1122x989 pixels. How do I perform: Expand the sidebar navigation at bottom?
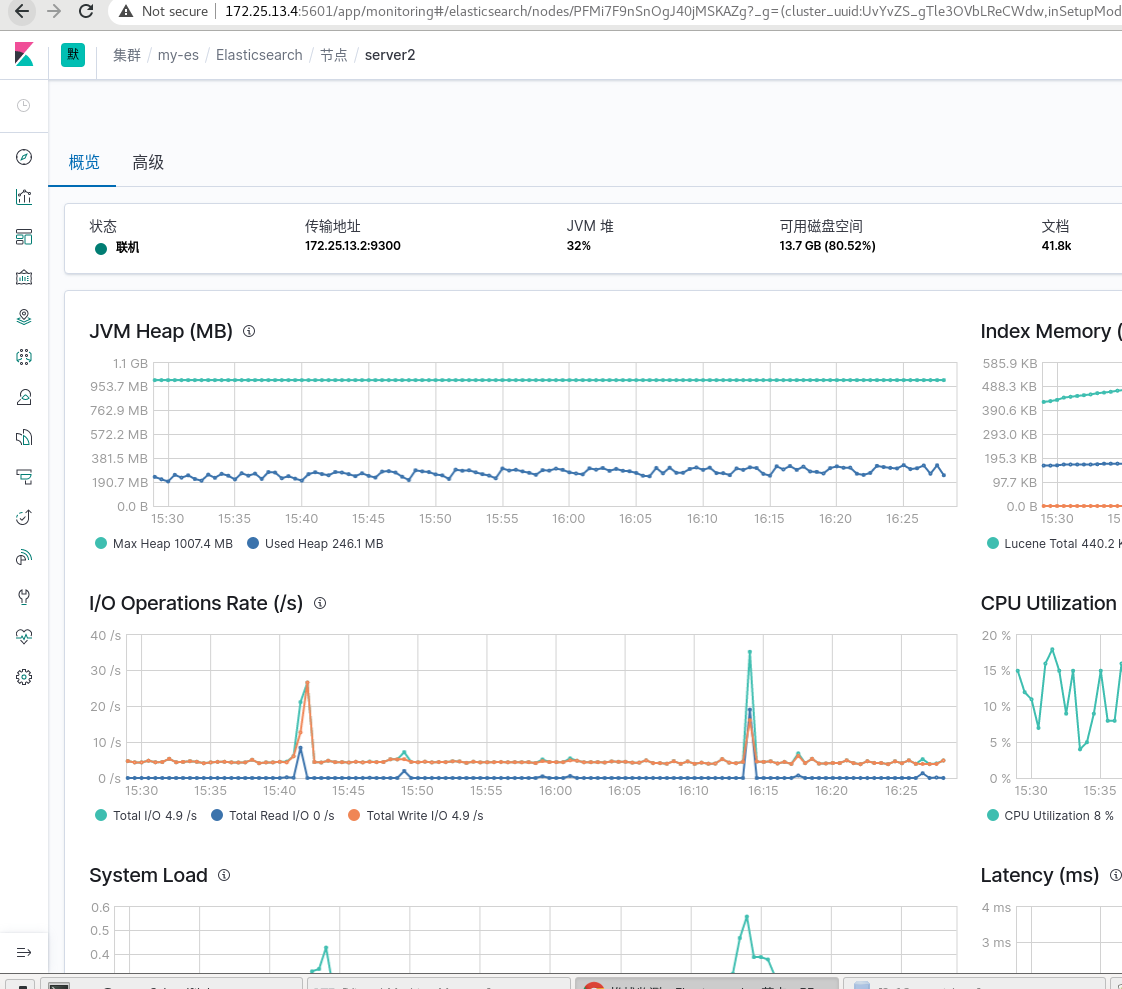coord(24,953)
